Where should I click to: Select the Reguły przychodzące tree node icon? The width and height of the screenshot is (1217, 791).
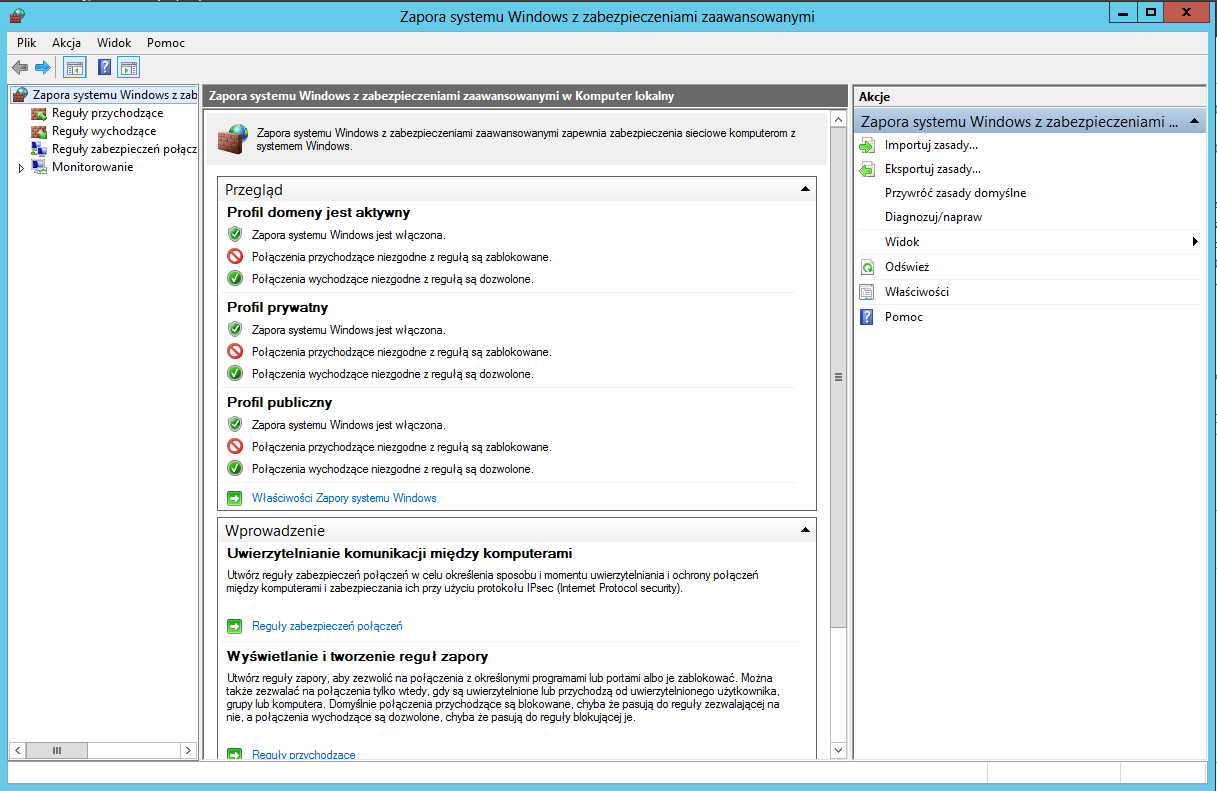tap(38, 113)
